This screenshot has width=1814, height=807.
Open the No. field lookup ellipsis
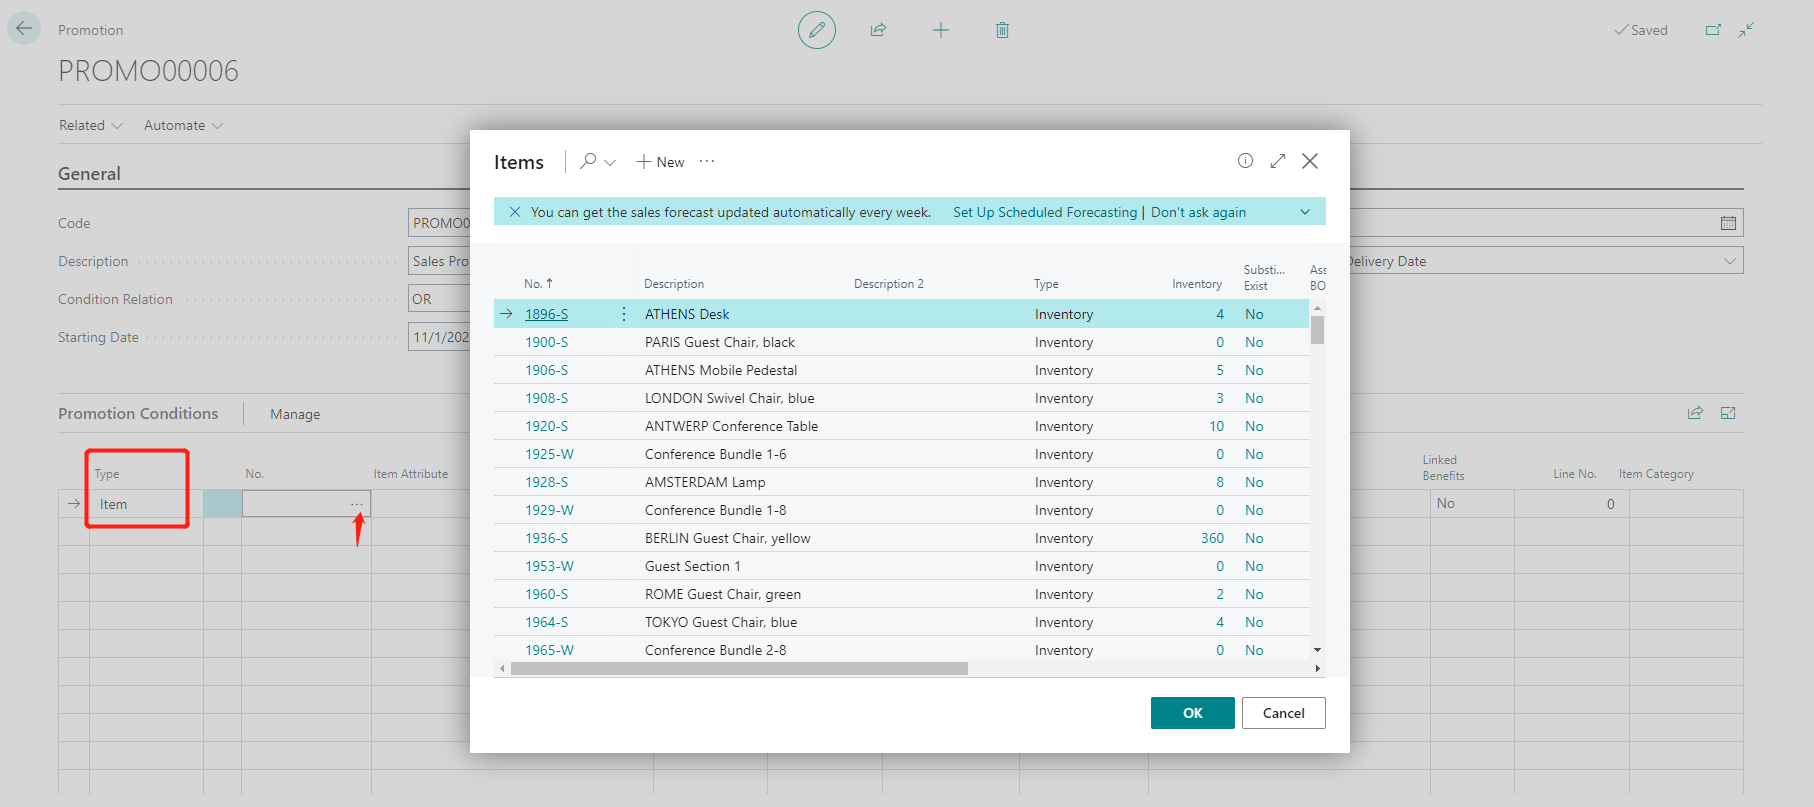[x=357, y=504]
